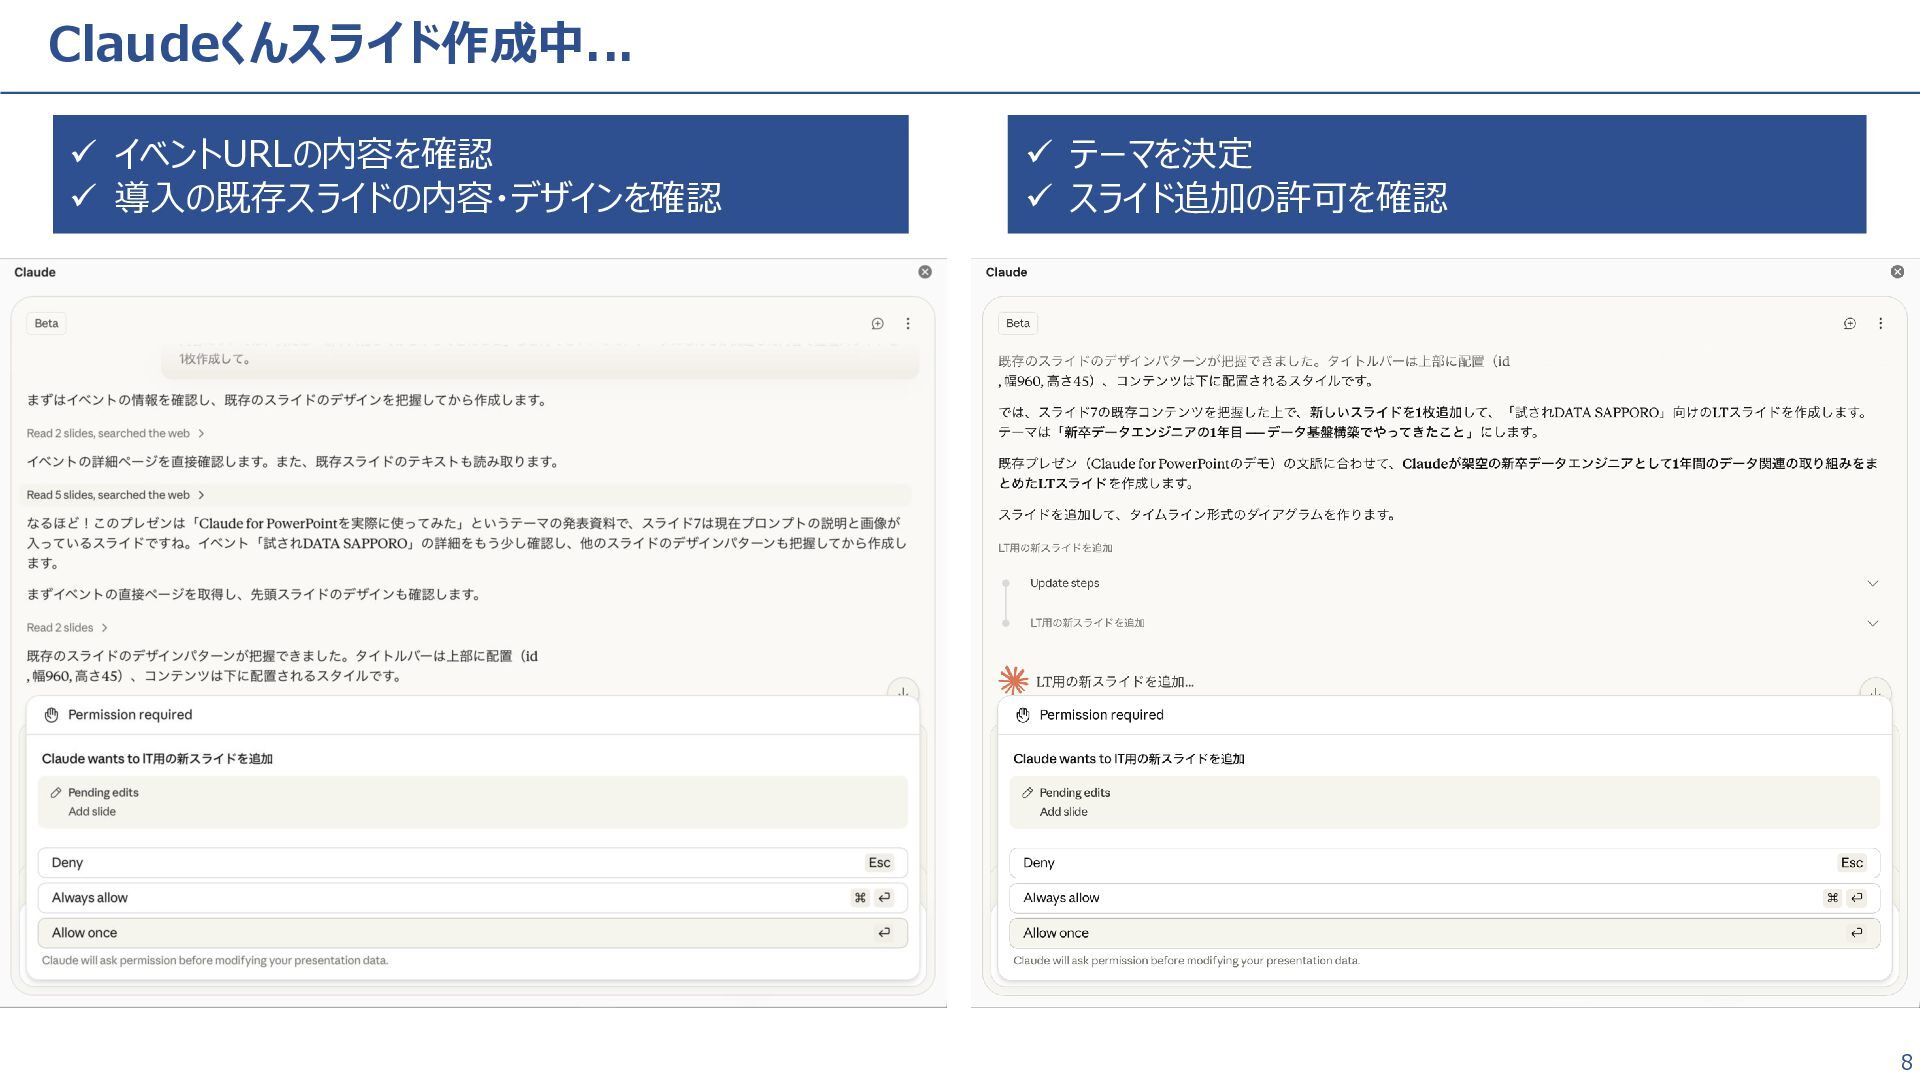
Task: Click new chat icon in left Claude panel
Action: click(877, 323)
